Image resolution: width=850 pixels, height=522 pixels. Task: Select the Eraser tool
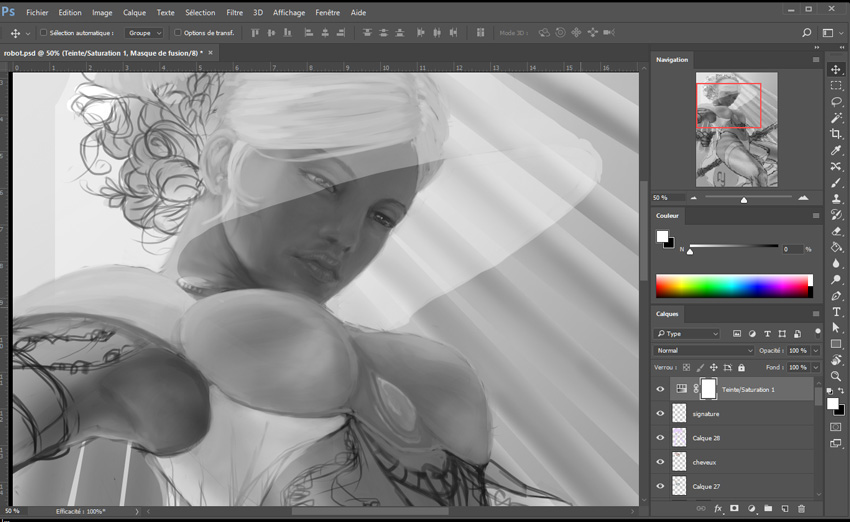coord(836,230)
